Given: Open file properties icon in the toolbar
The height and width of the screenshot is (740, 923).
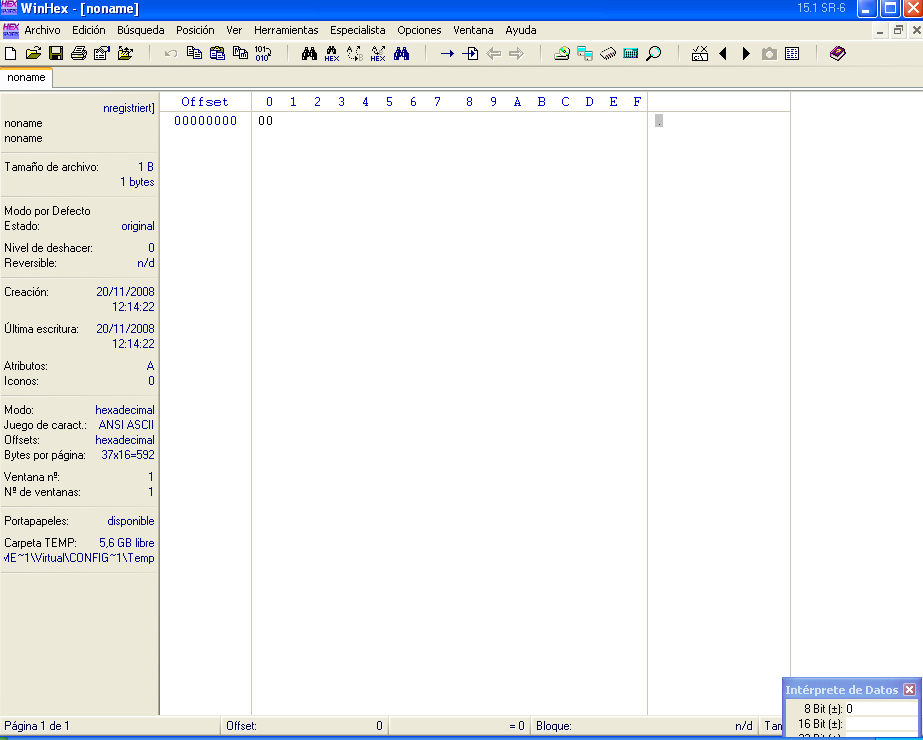Looking at the screenshot, I should point(102,54).
